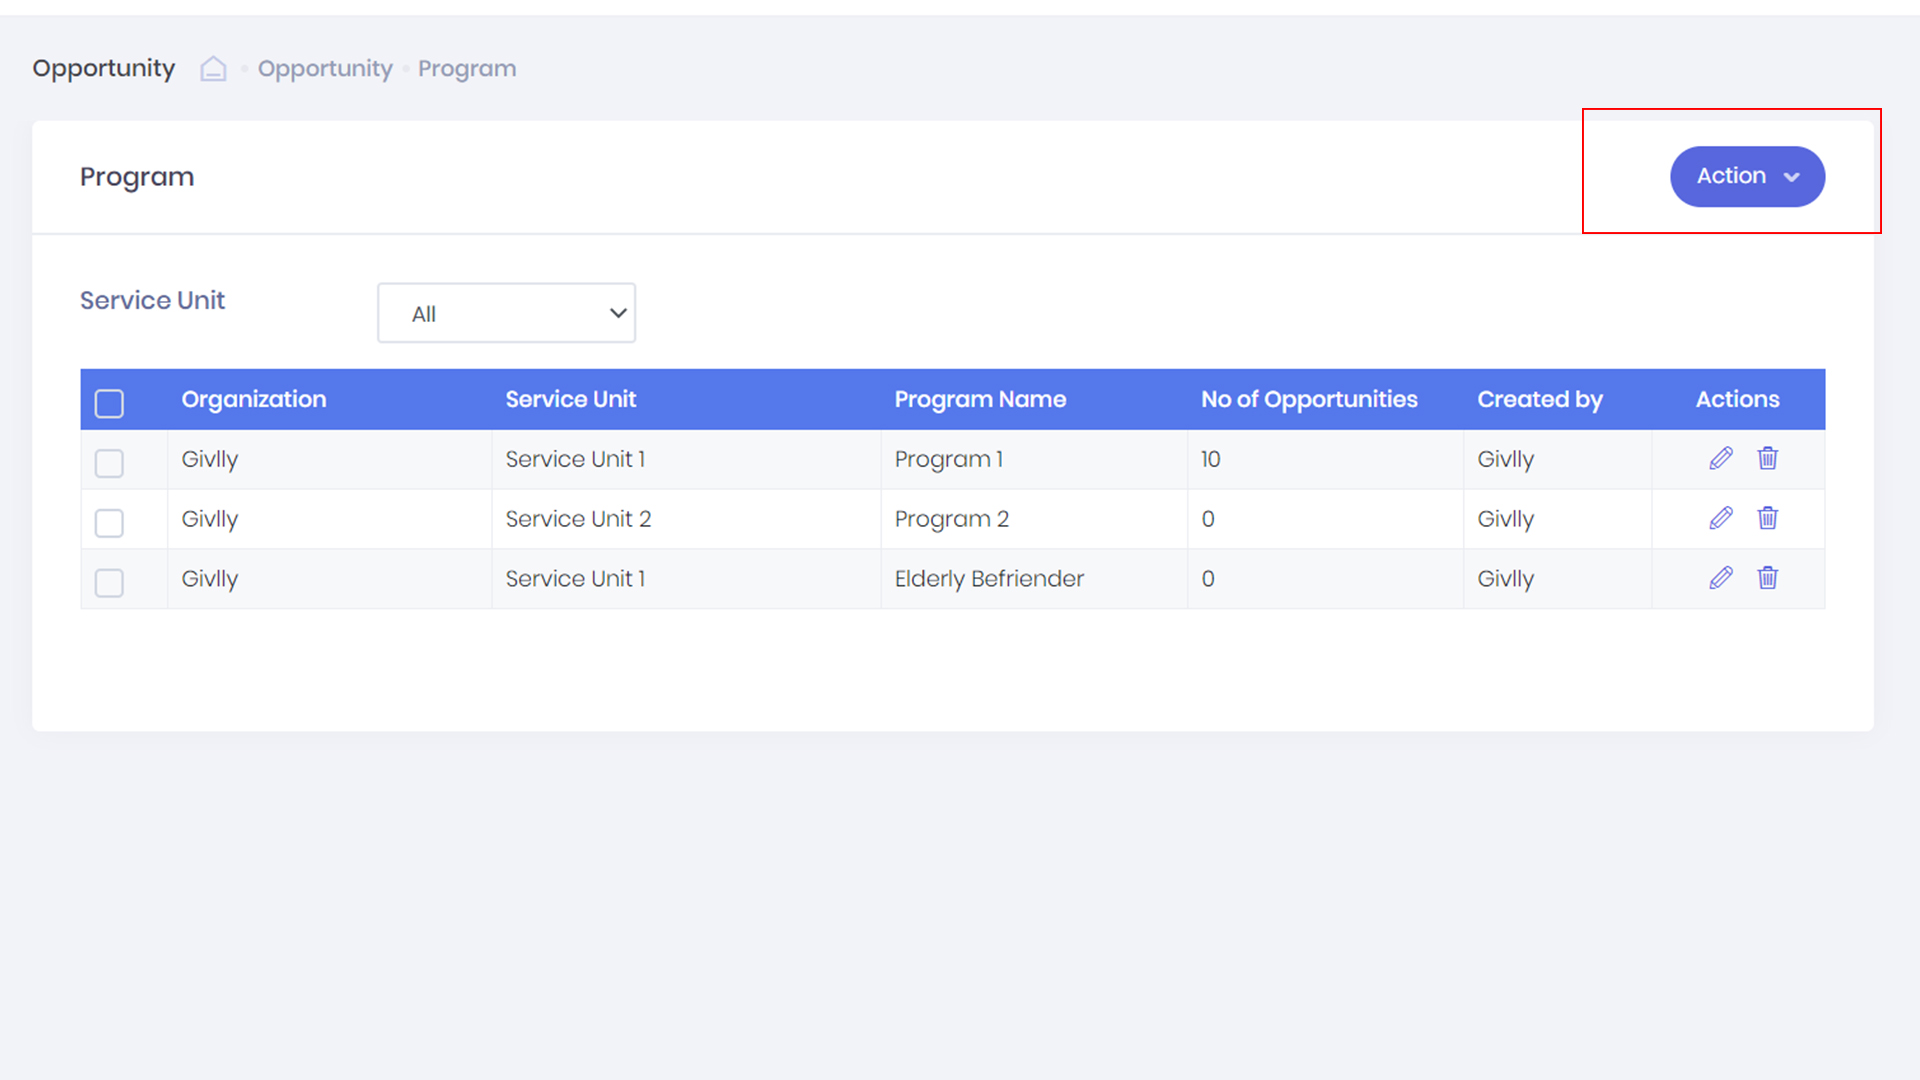The width and height of the screenshot is (1920, 1080).
Task: Click the No of Opportunities column header
Action: 1308,400
